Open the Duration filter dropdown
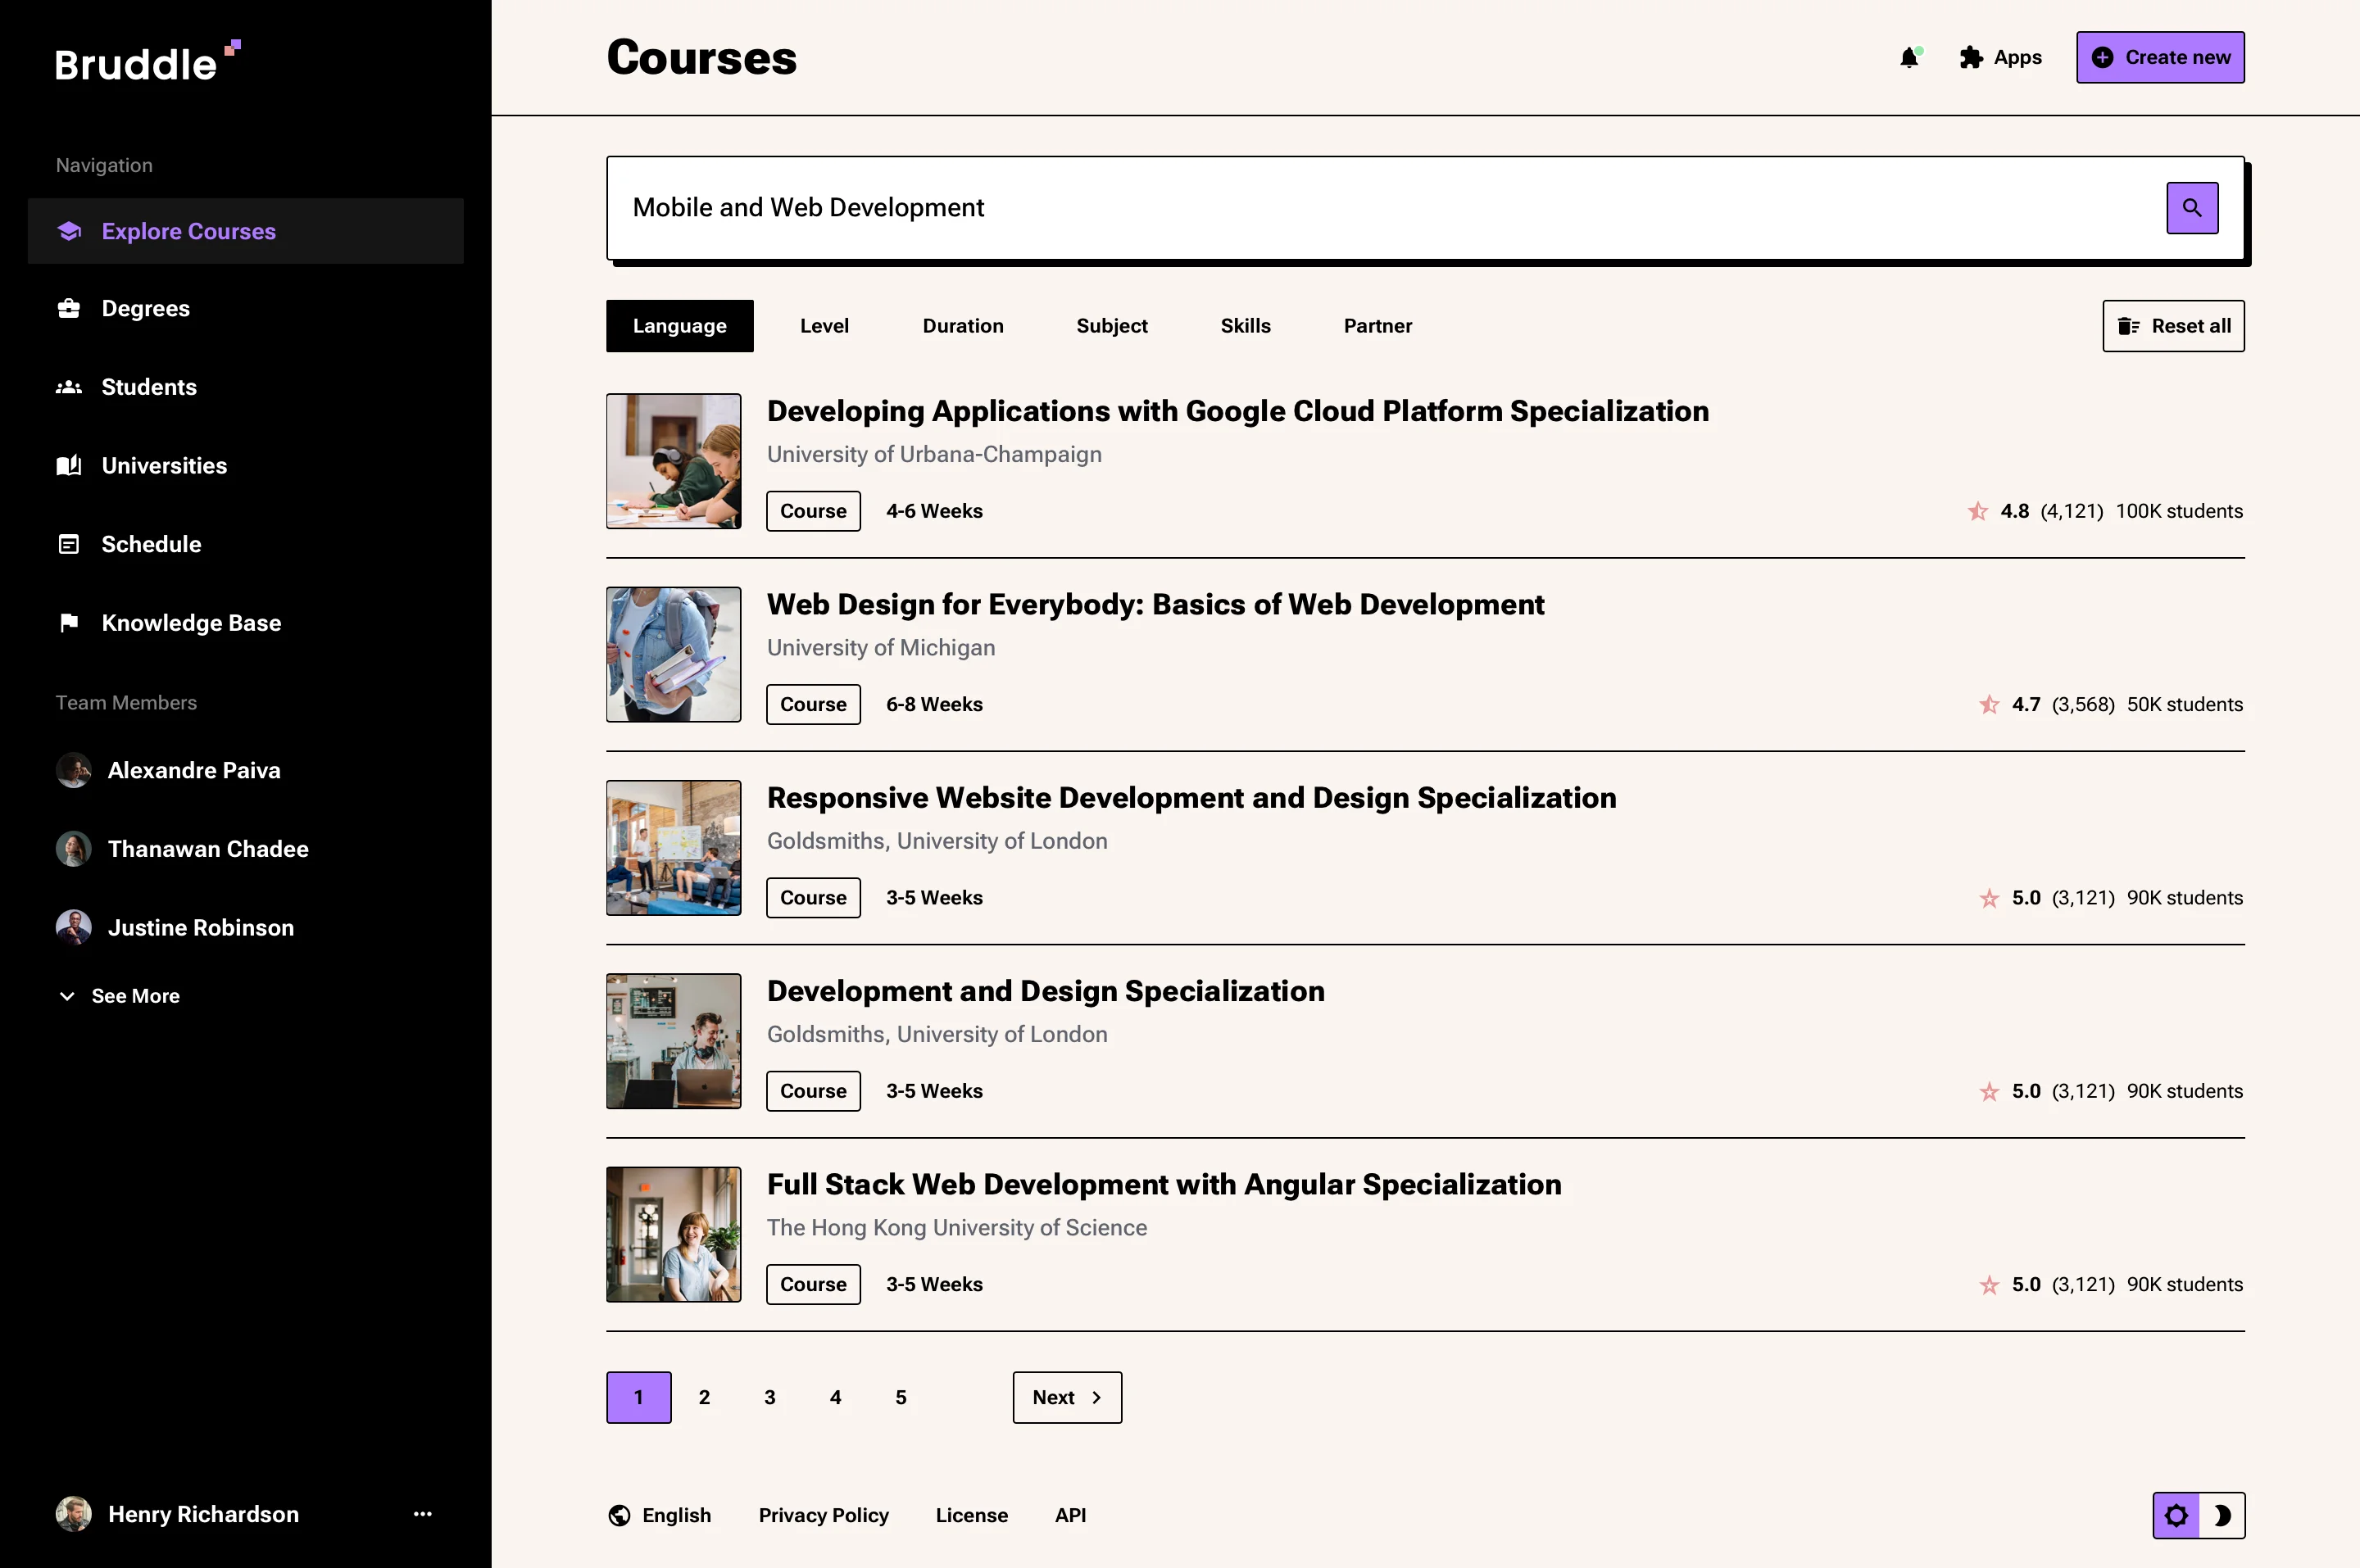The height and width of the screenshot is (1568, 2360). click(963, 325)
